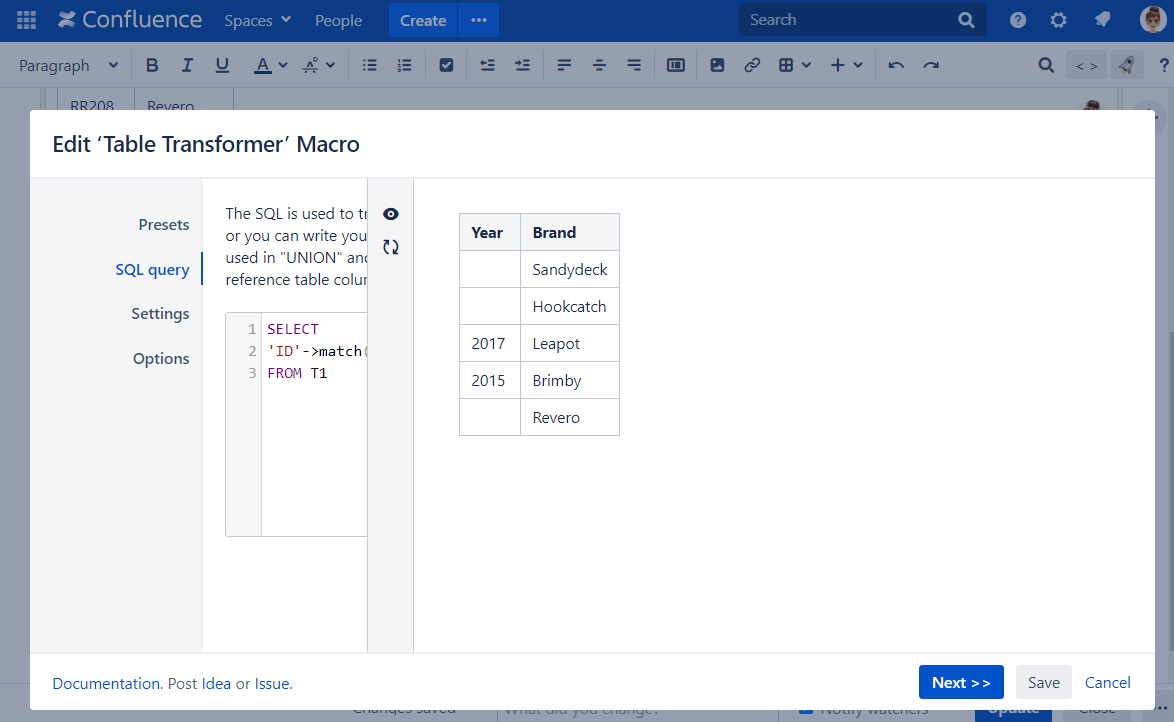
Task: Open the Spaces dropdown menu
Action: [x=258, y=20]
